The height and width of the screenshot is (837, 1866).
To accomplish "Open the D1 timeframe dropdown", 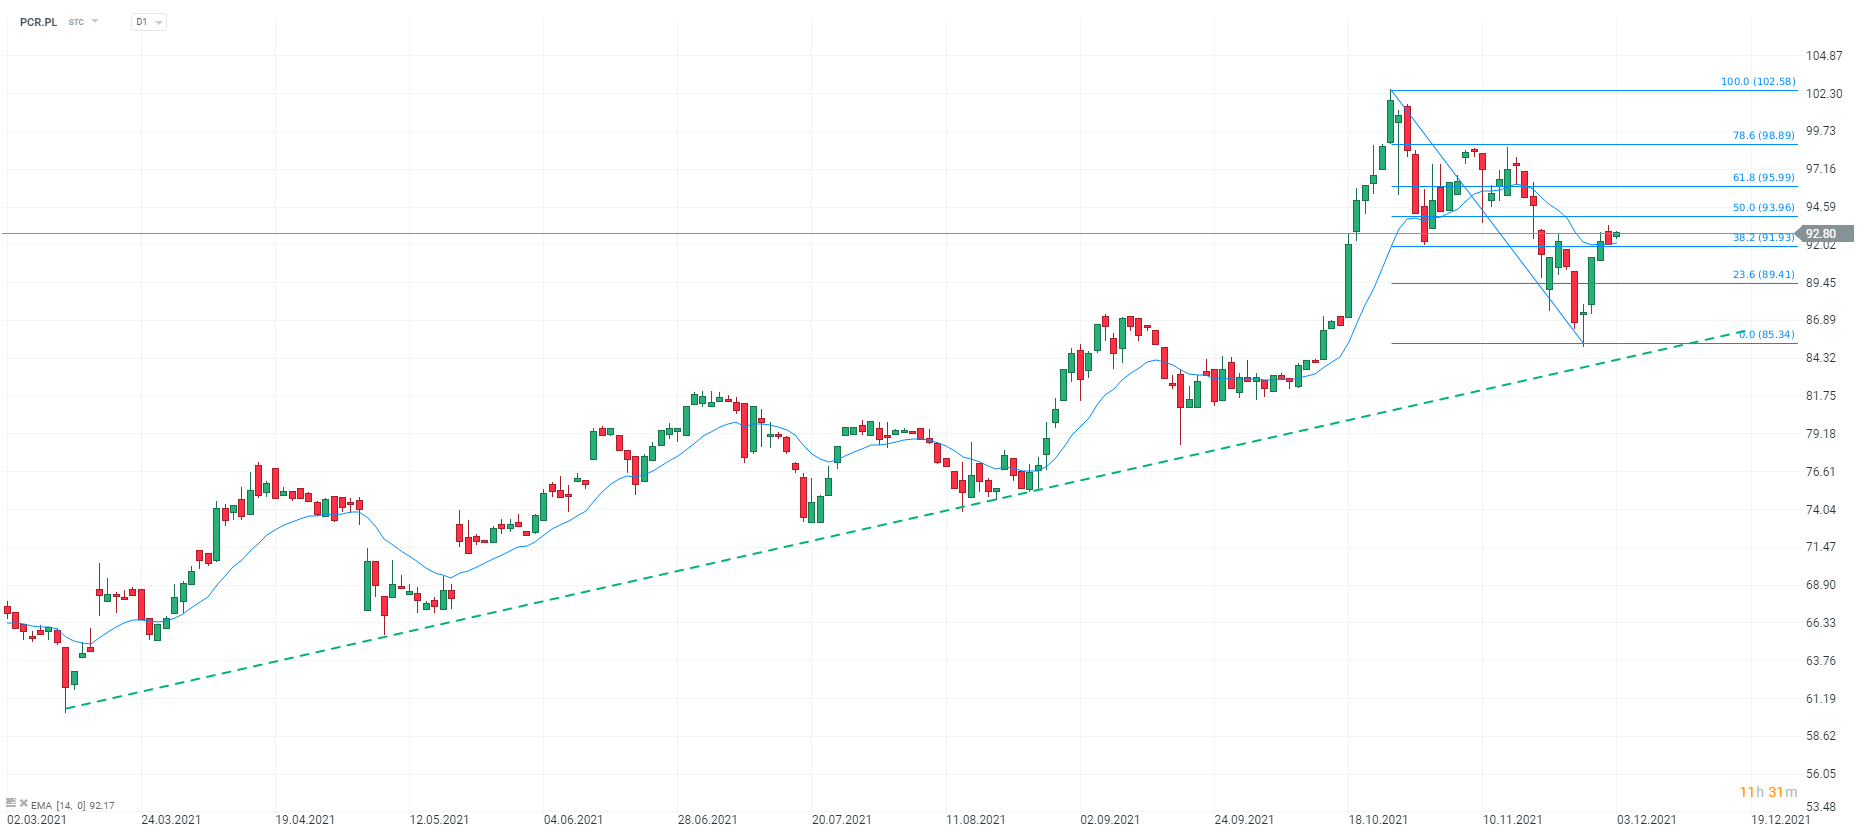I will [x=148, y=22].
